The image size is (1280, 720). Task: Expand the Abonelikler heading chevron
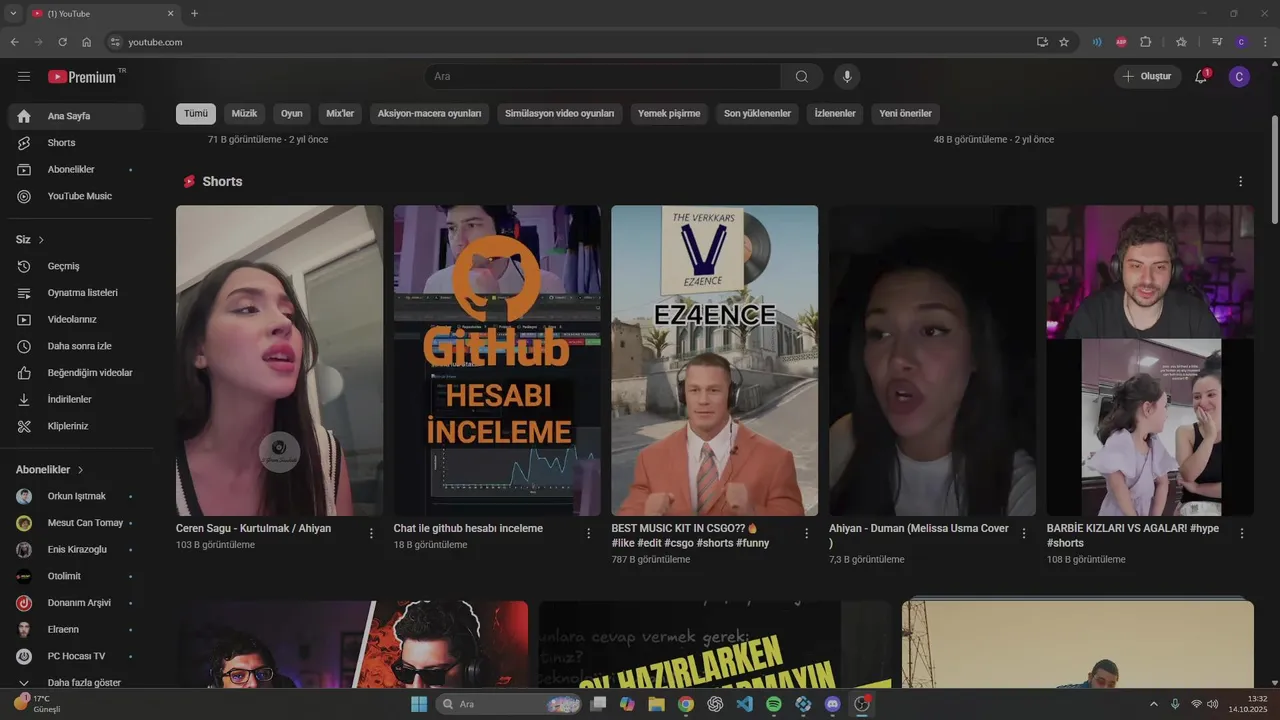pos(81,470)
